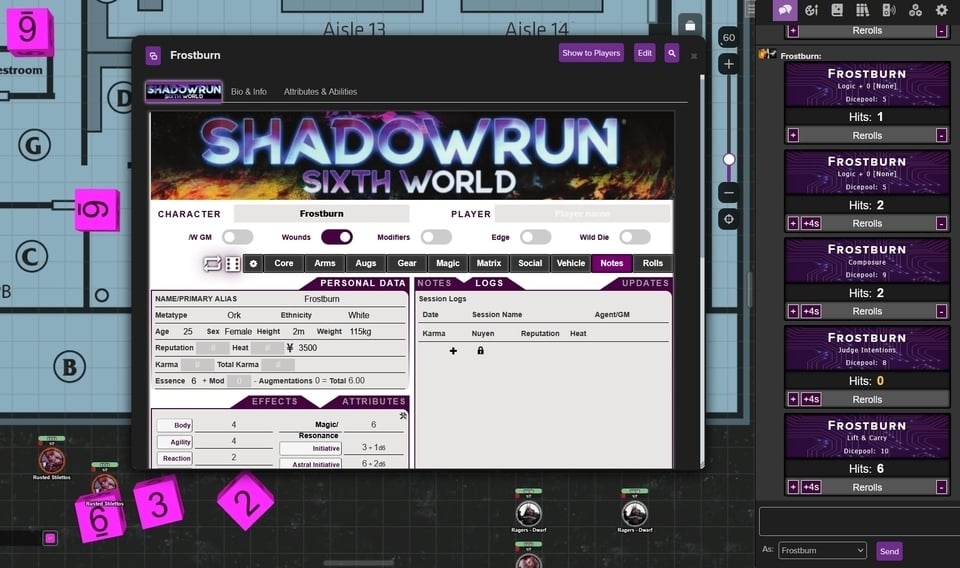Screen dimensions: 960x568
Task: Open the Art Library sidebar tab
Action: pyautogui.click(x=812, y=10)
